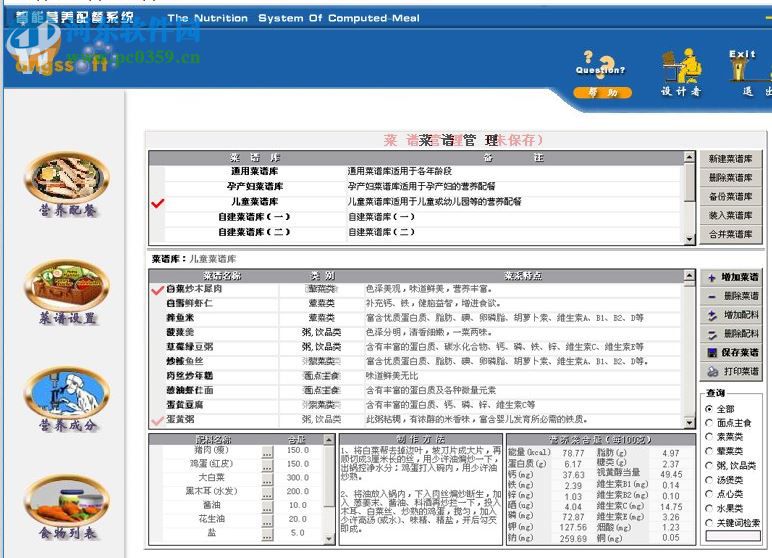The image size is (772, 558).
Task: Open the browse button for 黑木耳(水发)
Action: (x=267, y=493)
